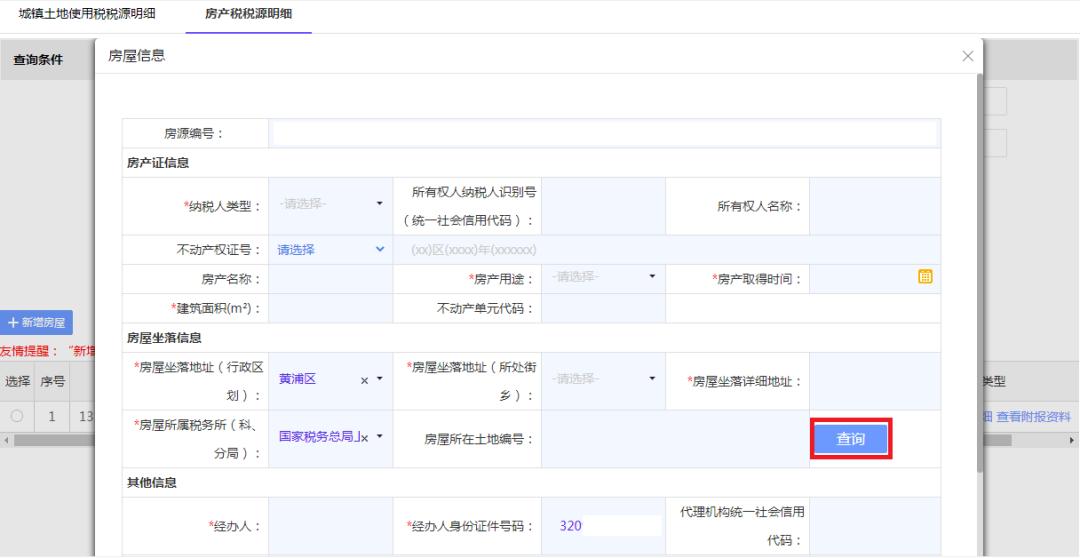Focus the 房产名称 text field

pos(329,278)
